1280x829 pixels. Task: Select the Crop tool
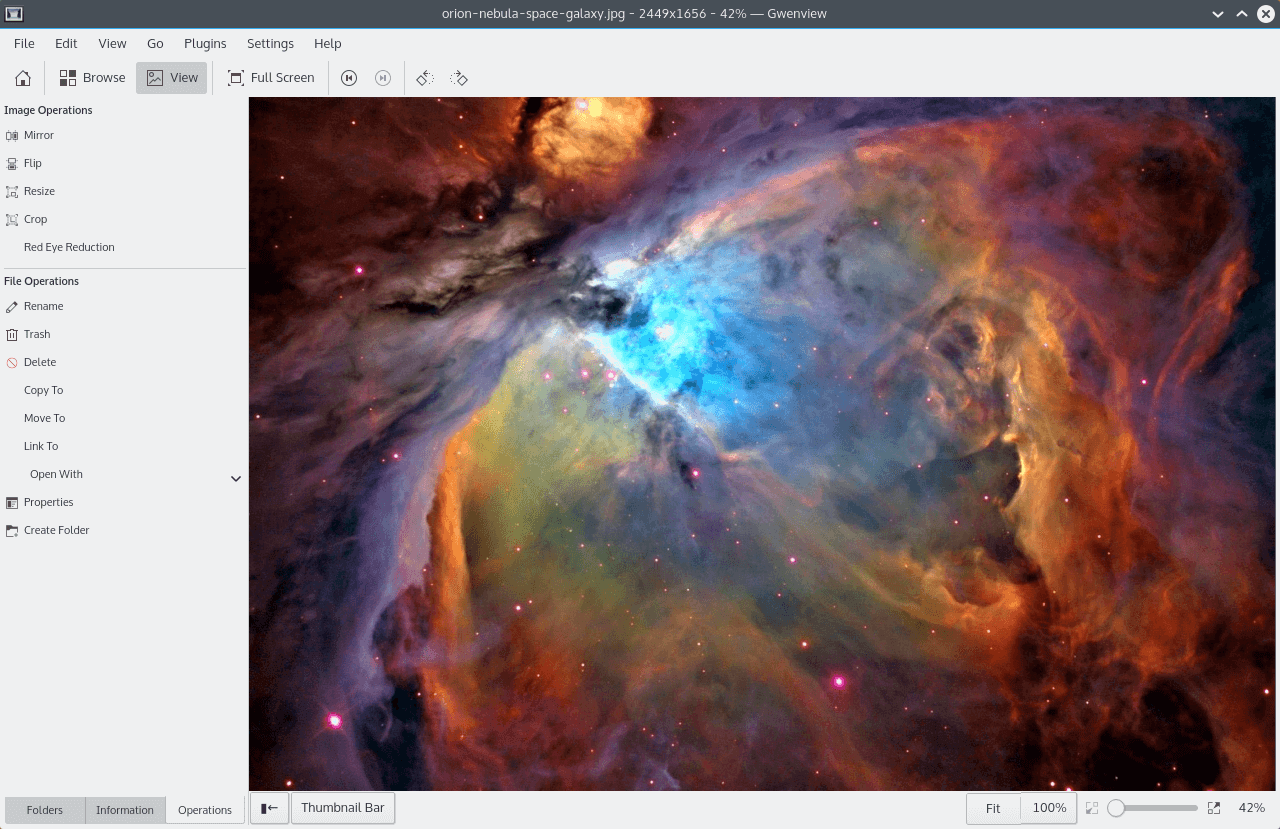coord(33,219)
